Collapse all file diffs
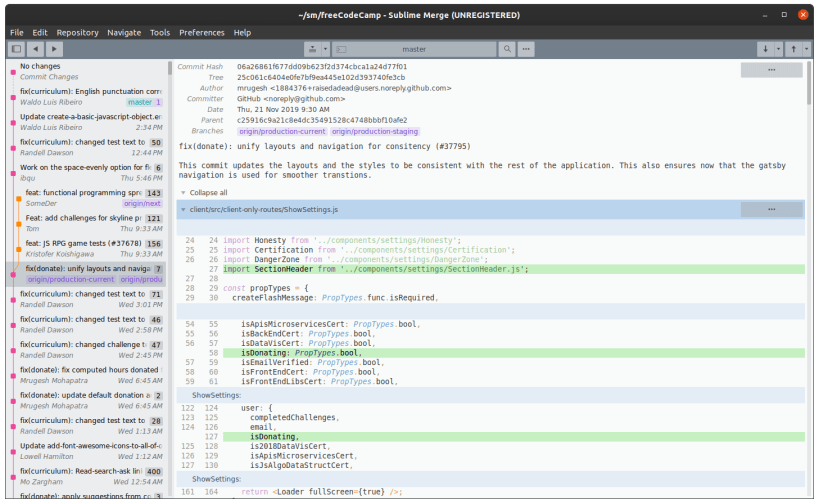 click(x=204, y=193)
